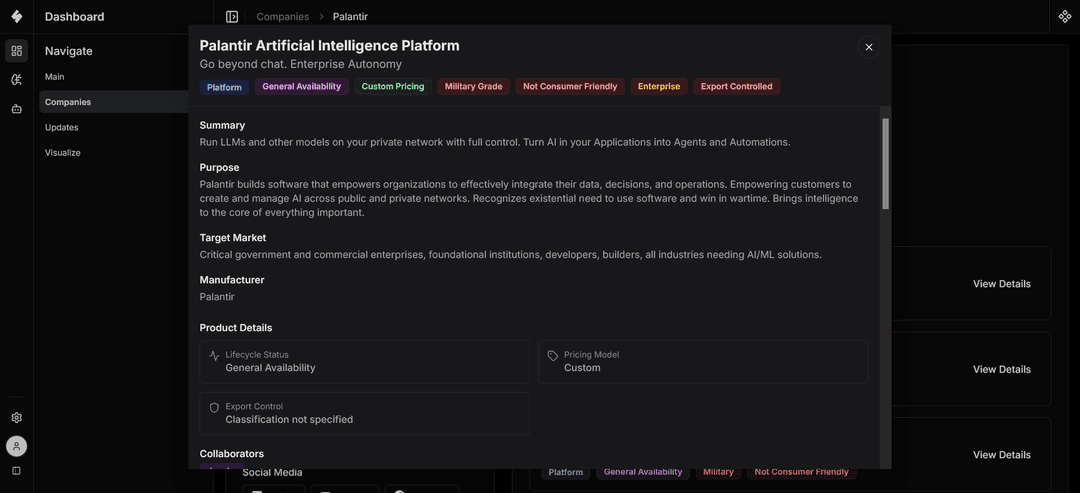Click the Summary heading
Viewport: 1080px width, 493px height.
[x=222, y=125]
